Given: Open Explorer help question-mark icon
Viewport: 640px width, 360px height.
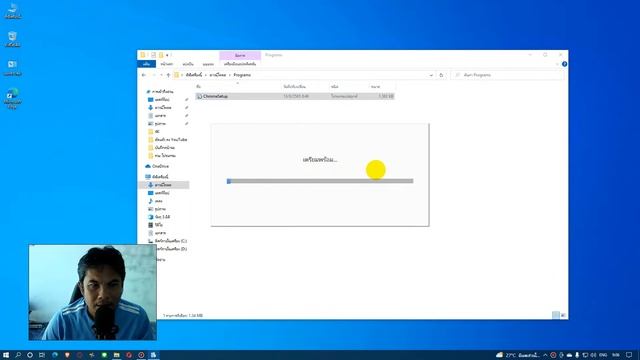Looking at the screenshot, I should pyautogui.click(x=564, y=64).
